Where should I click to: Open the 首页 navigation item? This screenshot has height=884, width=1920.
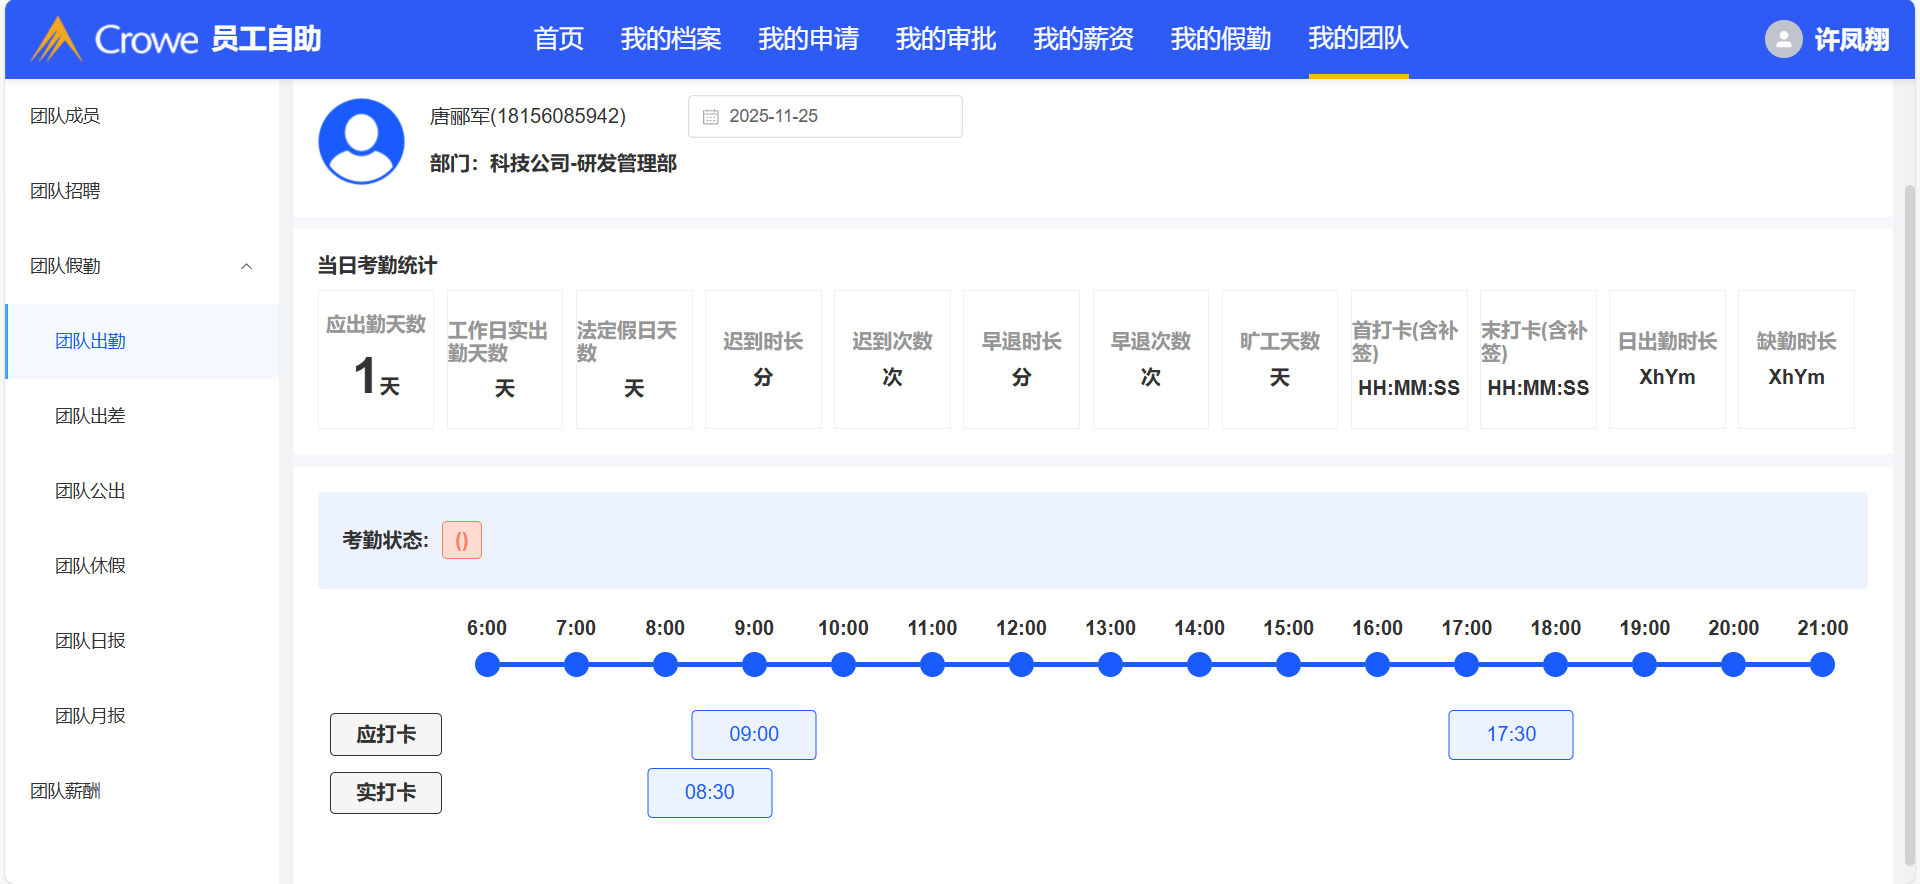[x=558, y=39]
